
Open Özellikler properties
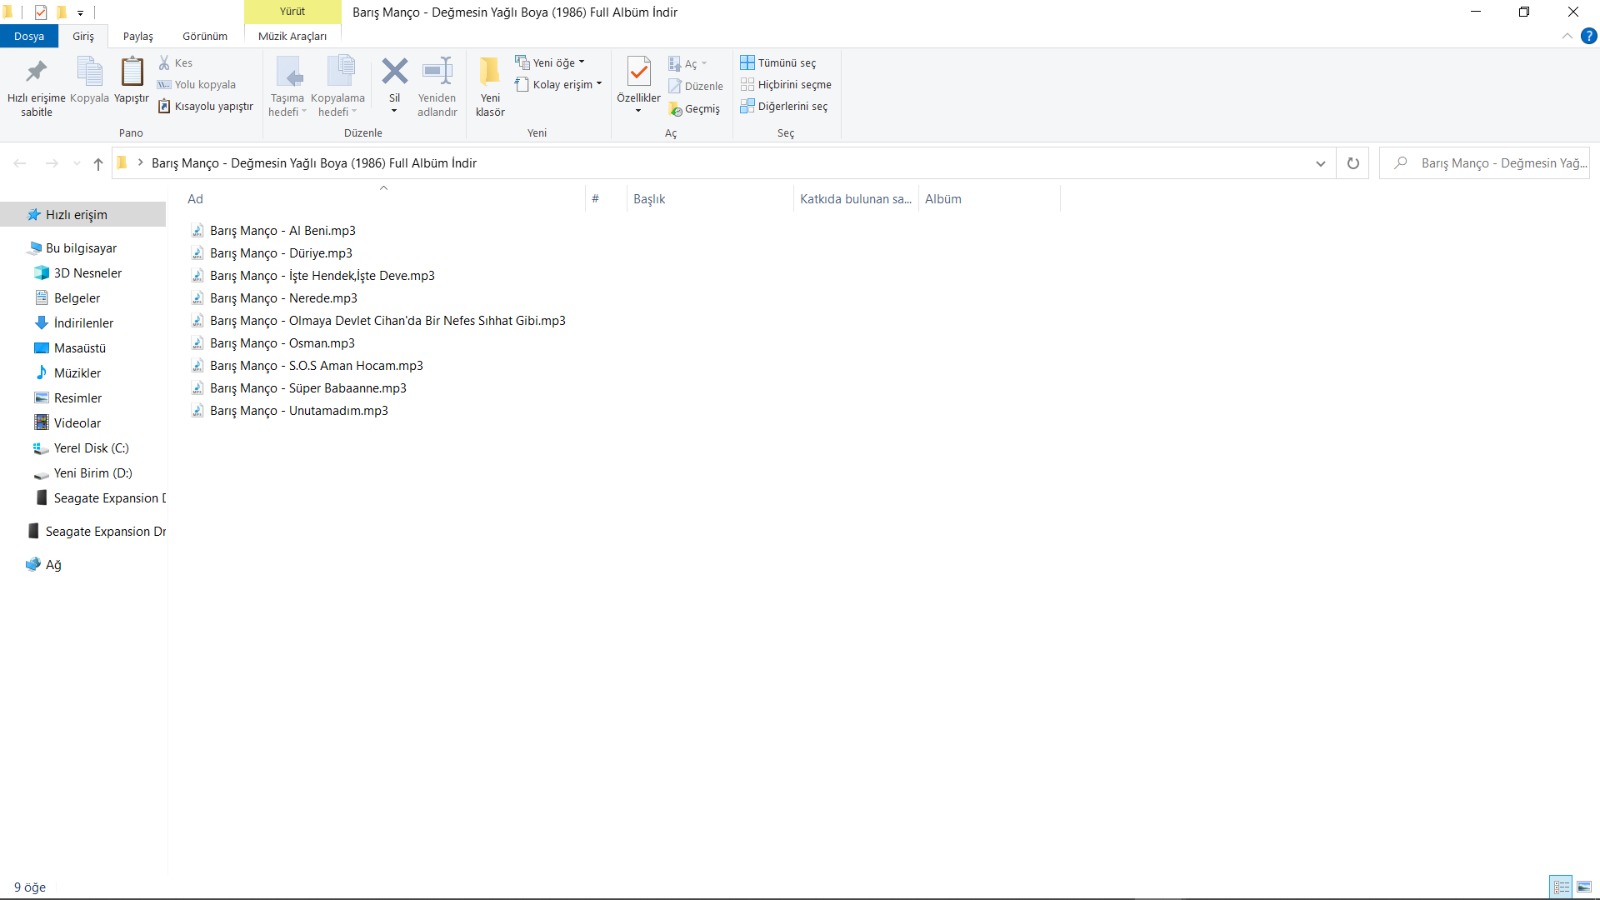[x=638, y=85]
